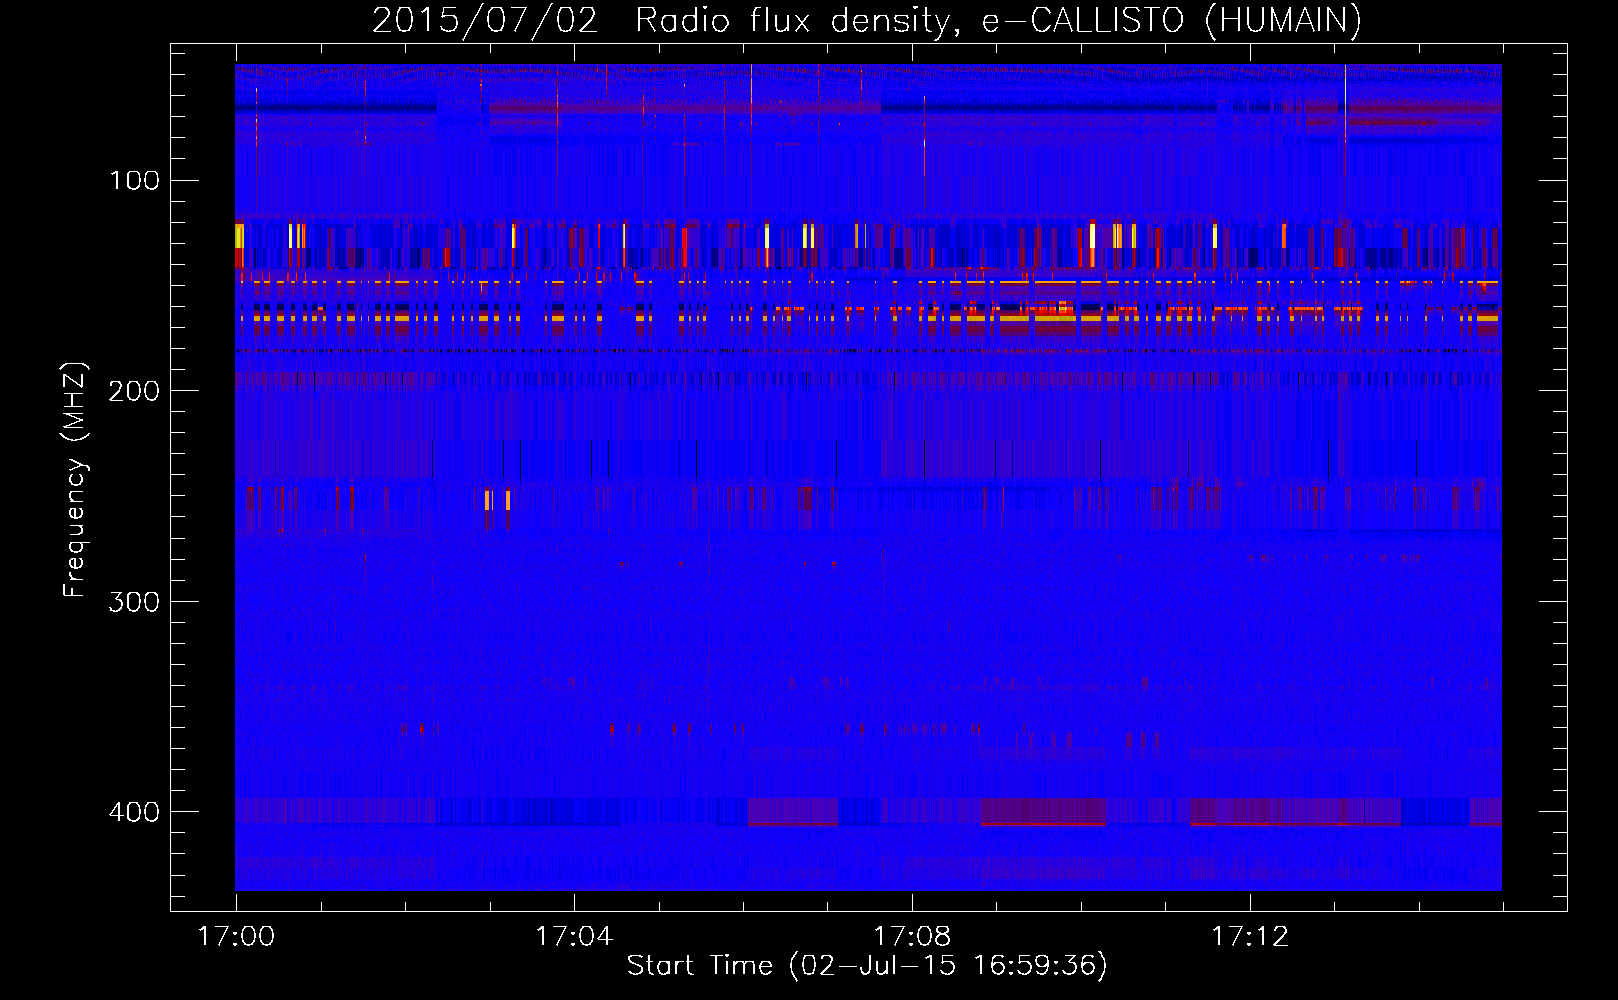Pick the 300 frequency tick label
This screenshot has width=1618, height=1000.
pyautogui.click(x=135, y=601)
